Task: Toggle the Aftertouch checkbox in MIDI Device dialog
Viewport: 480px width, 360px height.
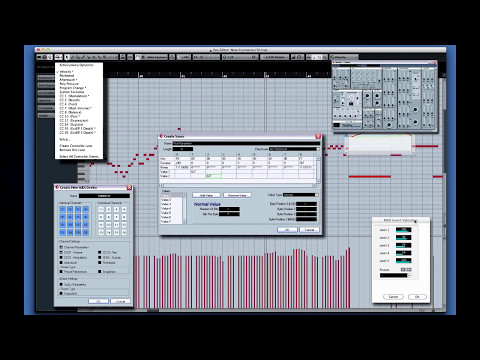Action: (x=61, y=263)
